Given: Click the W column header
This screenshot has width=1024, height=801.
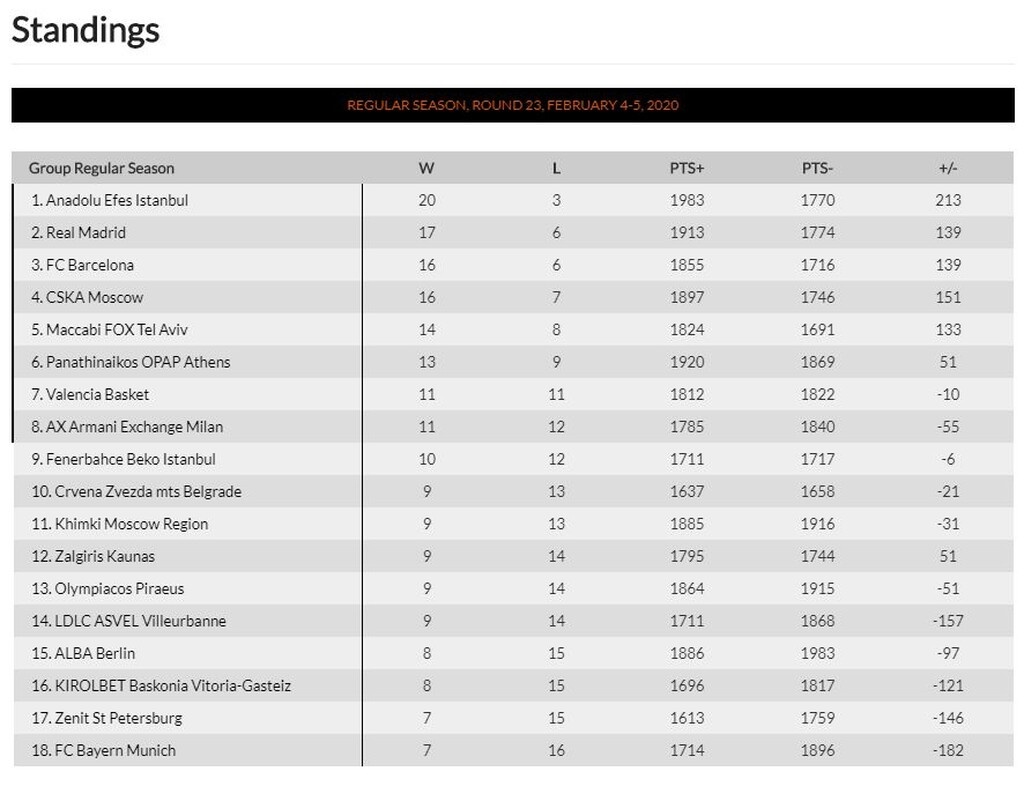Looking at the screenshot, I should [x=426, y=168].
